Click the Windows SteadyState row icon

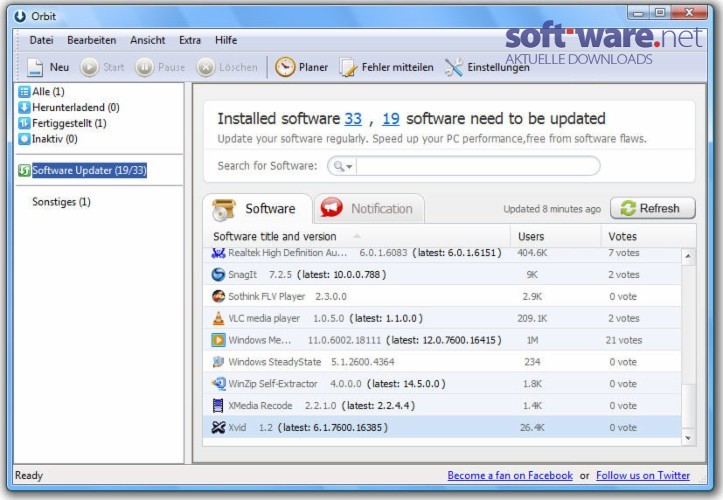pos(218,362)
